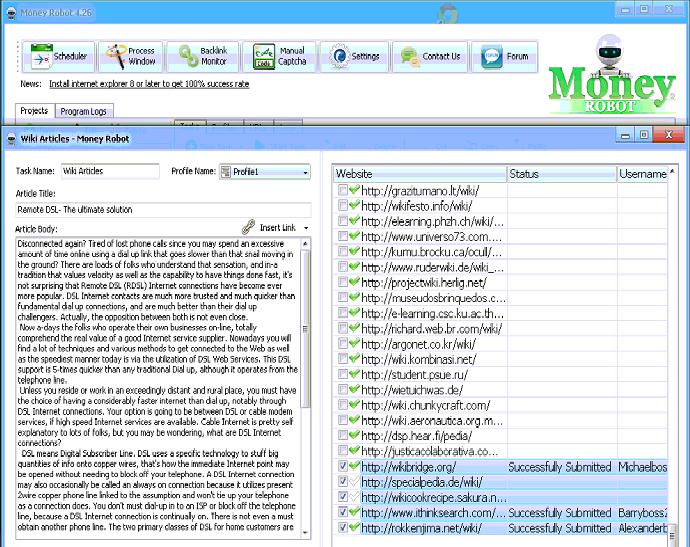Screen dimensions: 690x547
Task: Switch to the Program Logs tab
Action: (84, 111)
